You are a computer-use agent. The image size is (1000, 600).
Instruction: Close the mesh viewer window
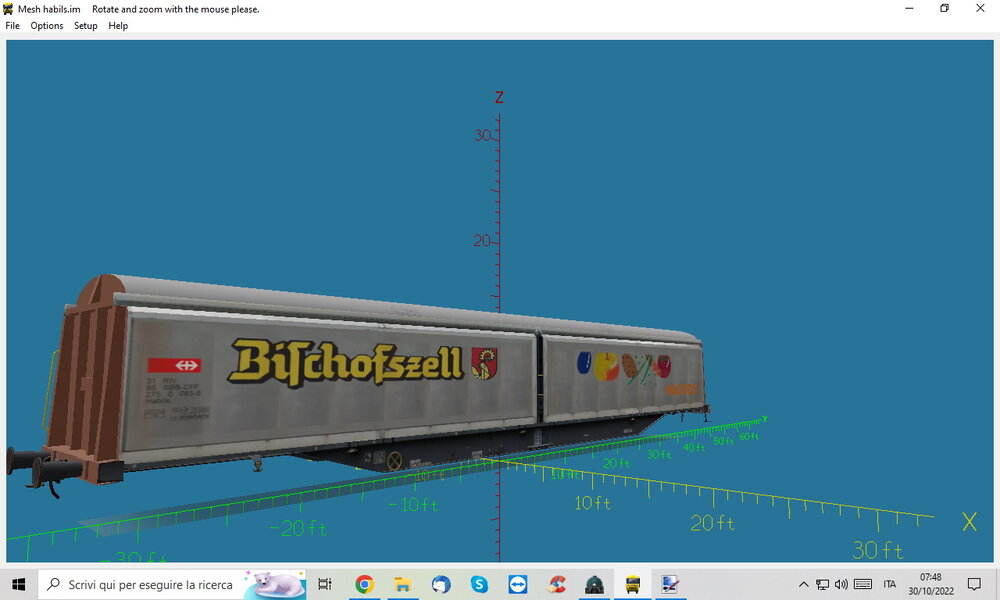pyautogui.click(x=980, y=8)
